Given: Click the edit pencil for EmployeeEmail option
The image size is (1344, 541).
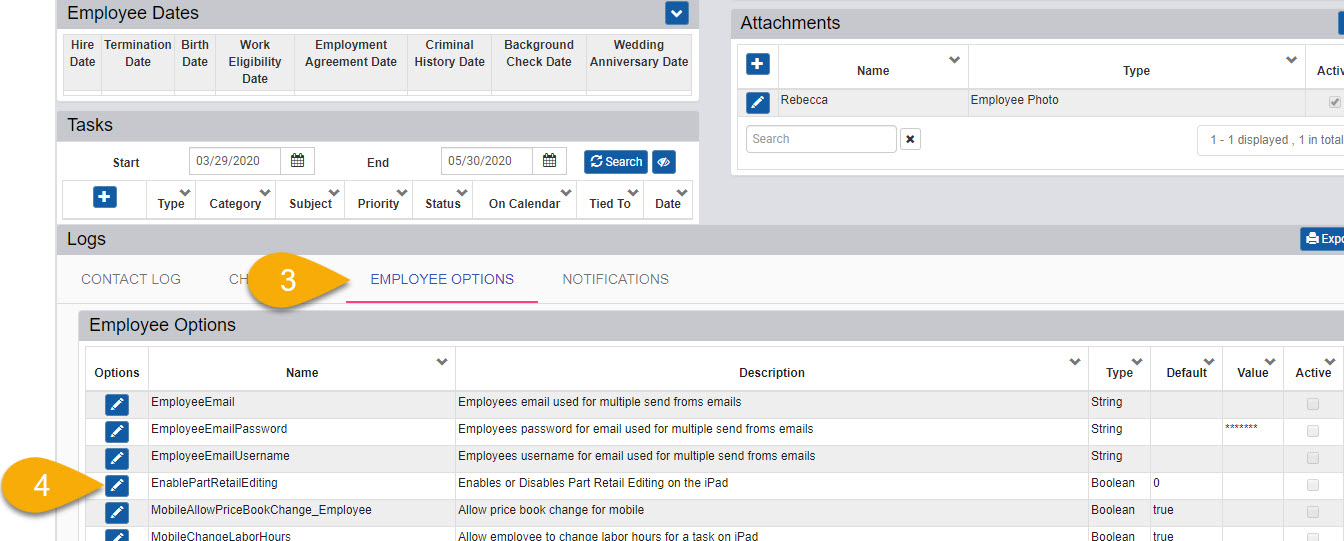Looking at the screenshot, I should coord(117,404).
